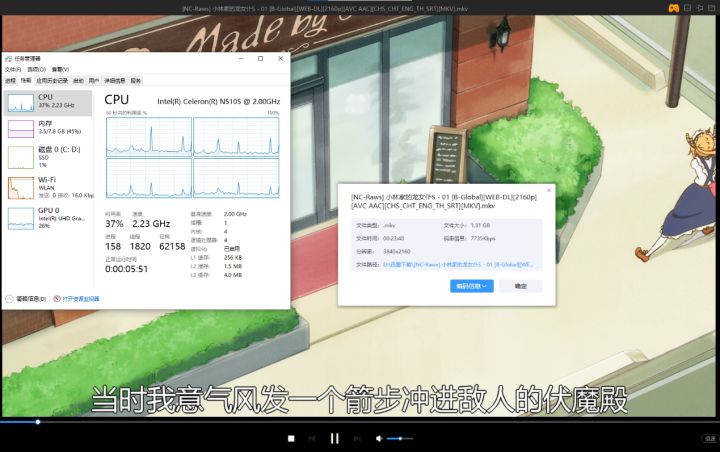Viewport: 720px width, 452px height.
Task: Click the 2.23 GHz speed value
Action: point(151,224)
